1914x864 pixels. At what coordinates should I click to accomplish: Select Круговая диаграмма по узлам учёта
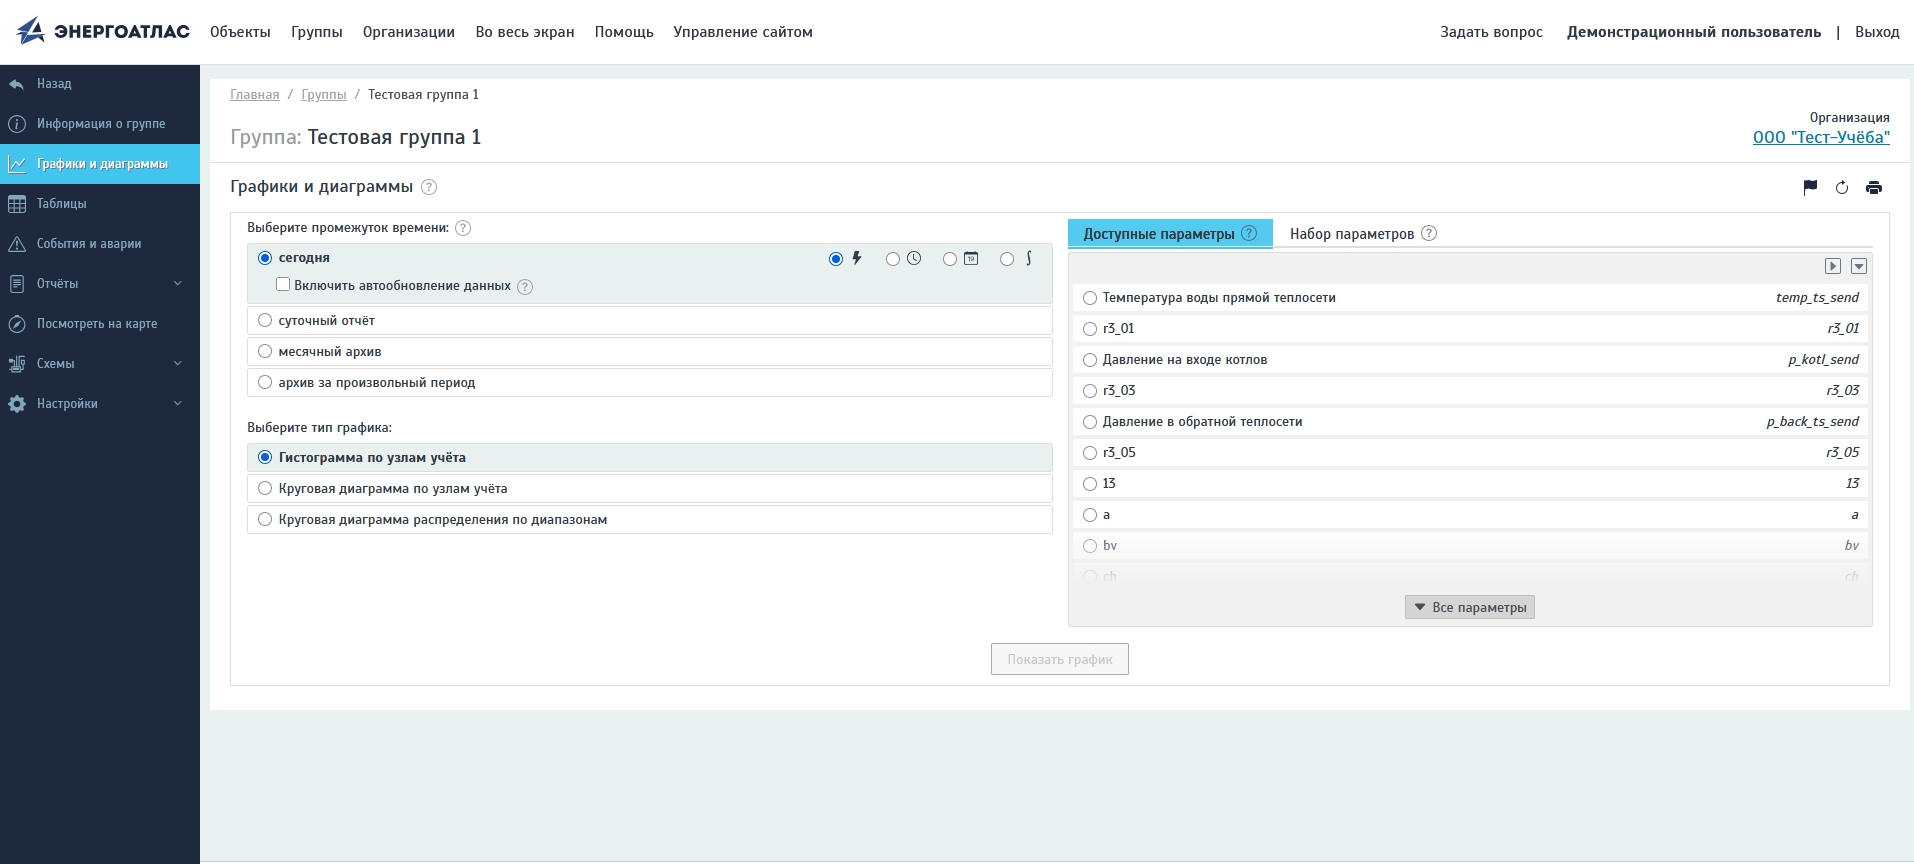[265, 488]
